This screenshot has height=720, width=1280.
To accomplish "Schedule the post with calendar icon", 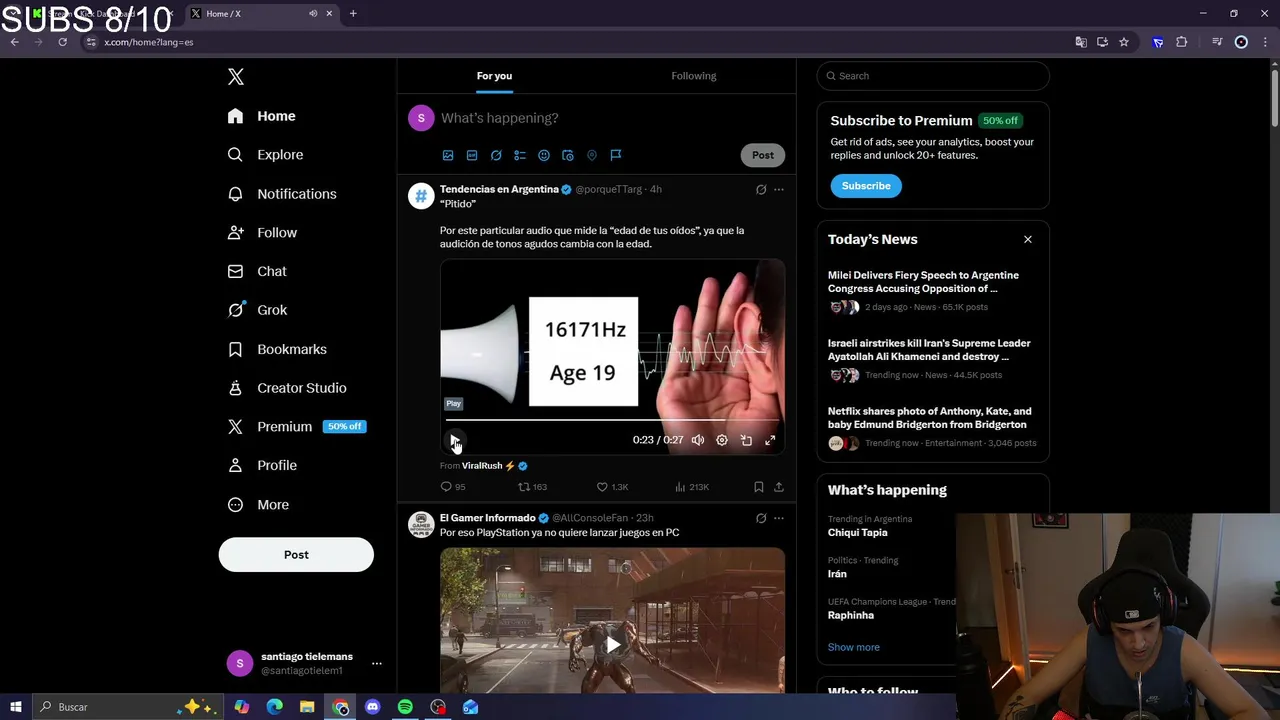I will tap(568, 155).
